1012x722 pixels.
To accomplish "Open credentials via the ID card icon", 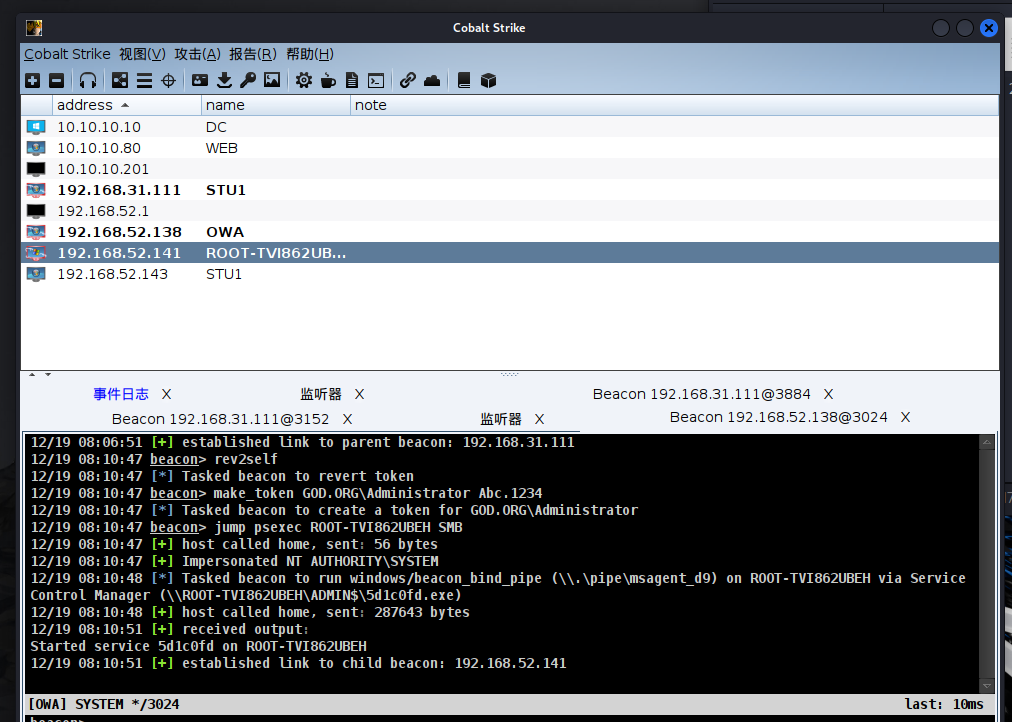I will click(200, 81).
